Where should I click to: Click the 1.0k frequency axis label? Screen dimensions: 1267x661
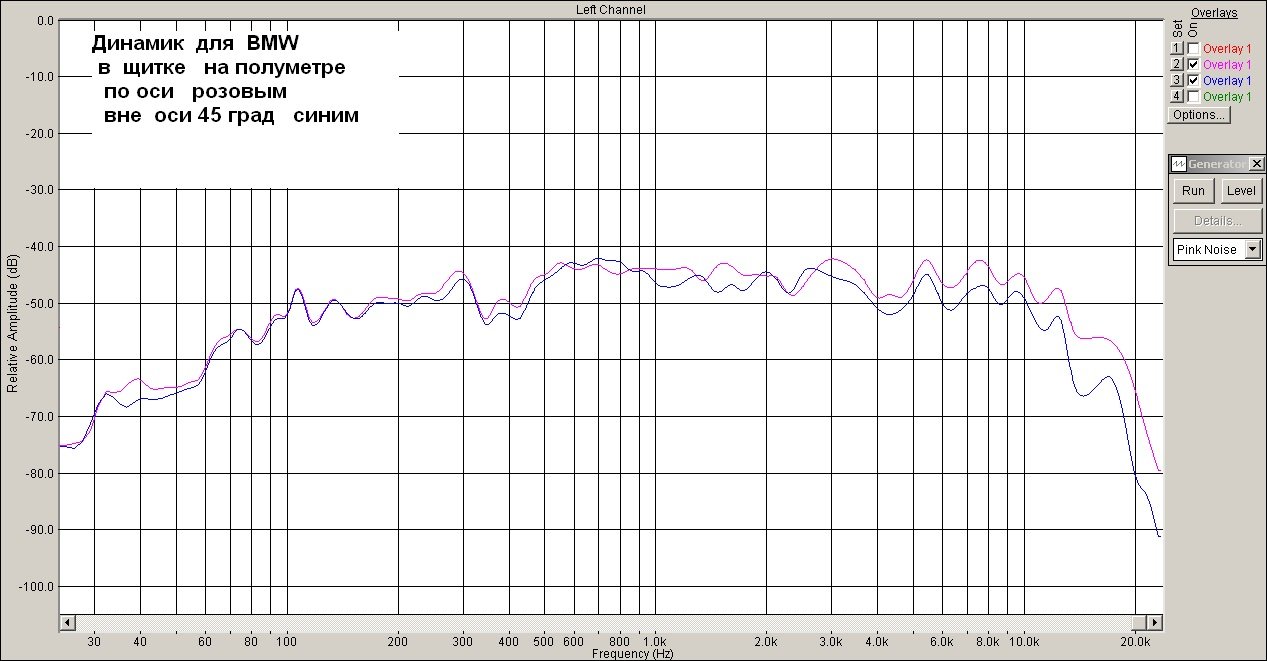tap(654, 641)
